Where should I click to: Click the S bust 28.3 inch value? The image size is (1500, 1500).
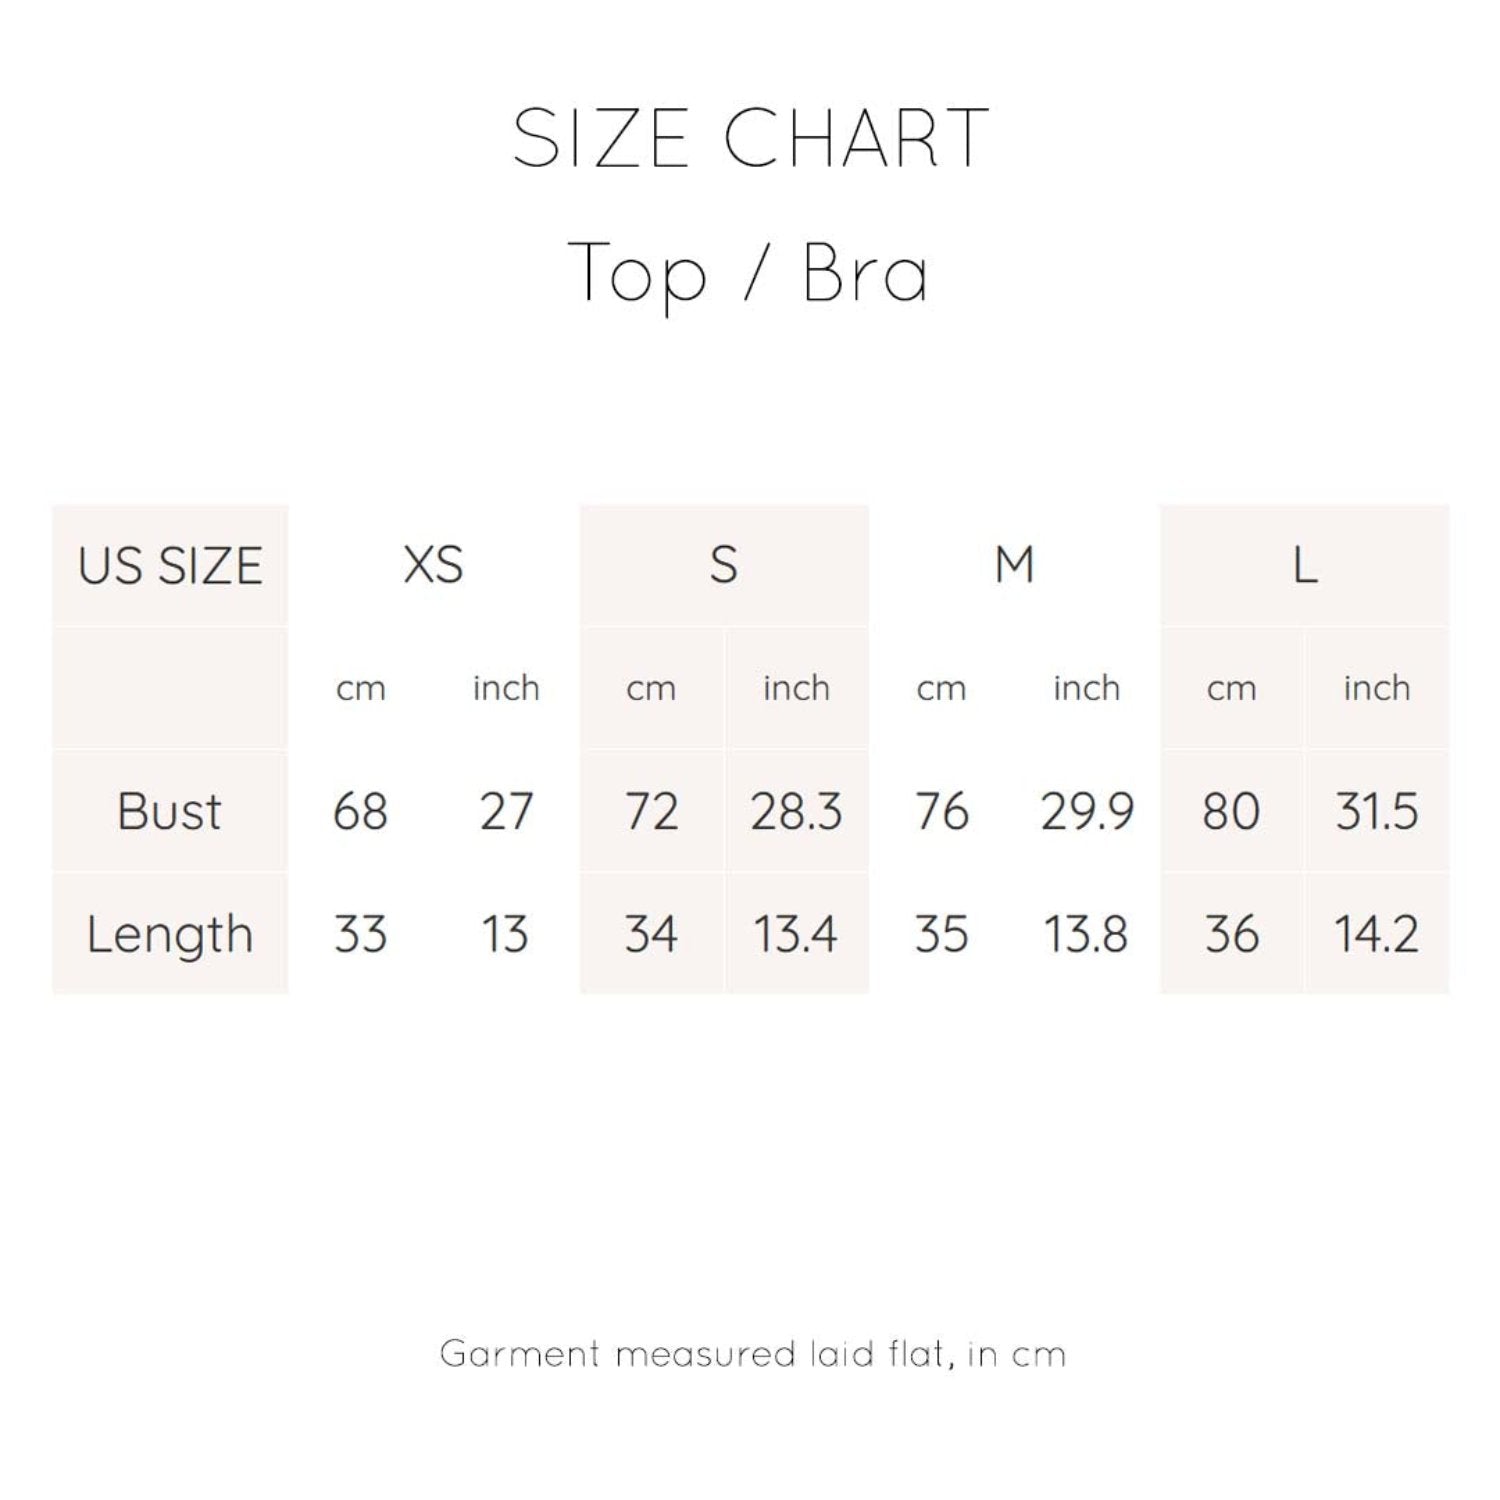pyautogui.click(x=796, y=811)
